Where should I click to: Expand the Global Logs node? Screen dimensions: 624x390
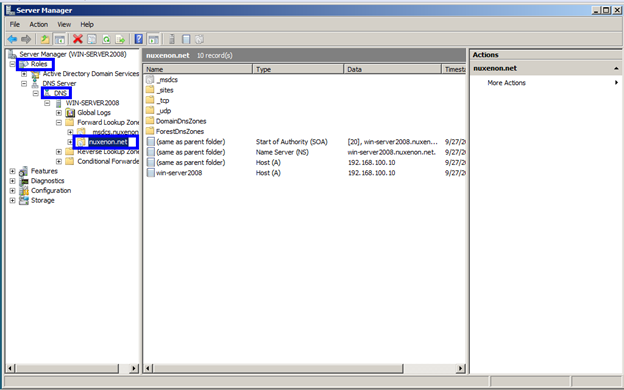point(58,113)
